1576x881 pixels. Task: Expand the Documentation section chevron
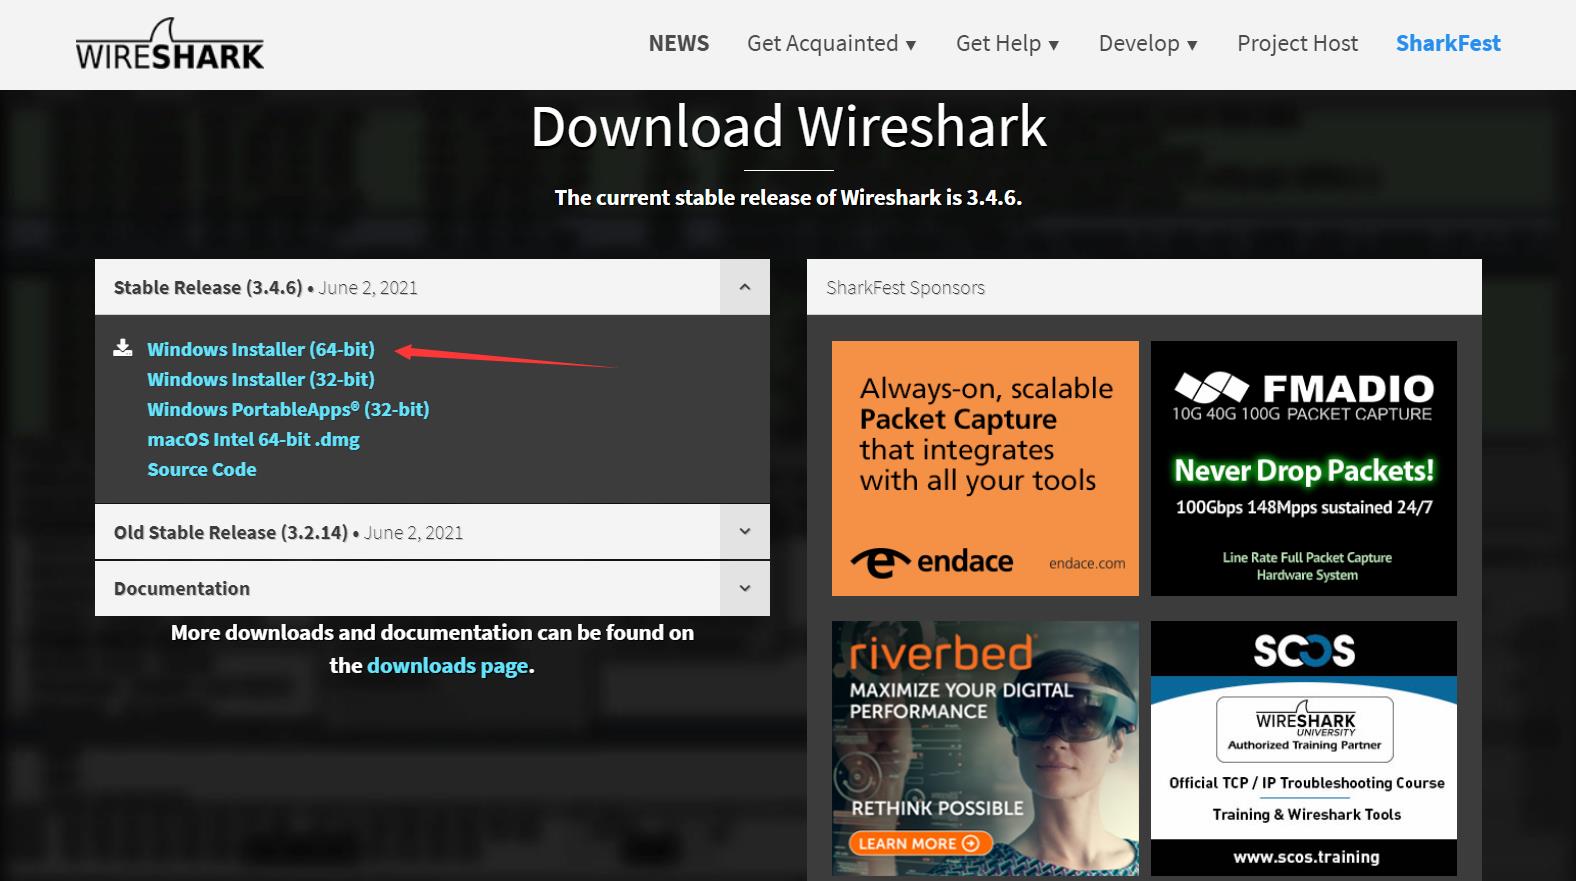745,588
